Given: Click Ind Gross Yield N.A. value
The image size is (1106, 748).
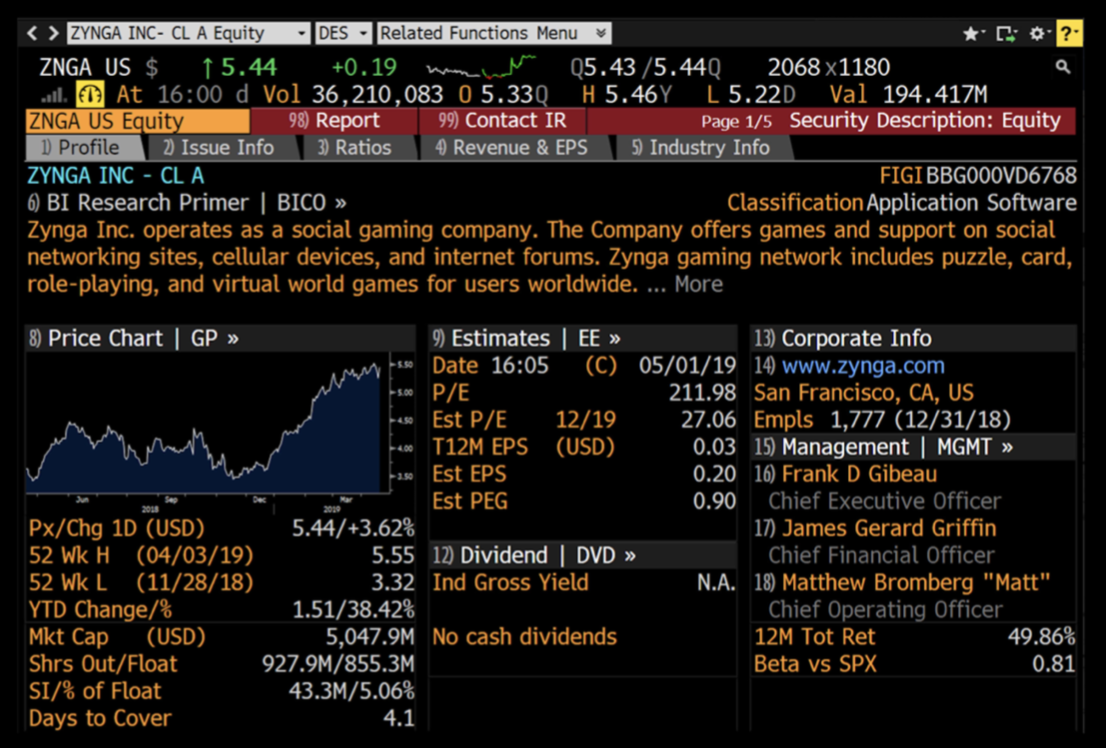Looking at the screenshot, I should click(x=716, y=583).
